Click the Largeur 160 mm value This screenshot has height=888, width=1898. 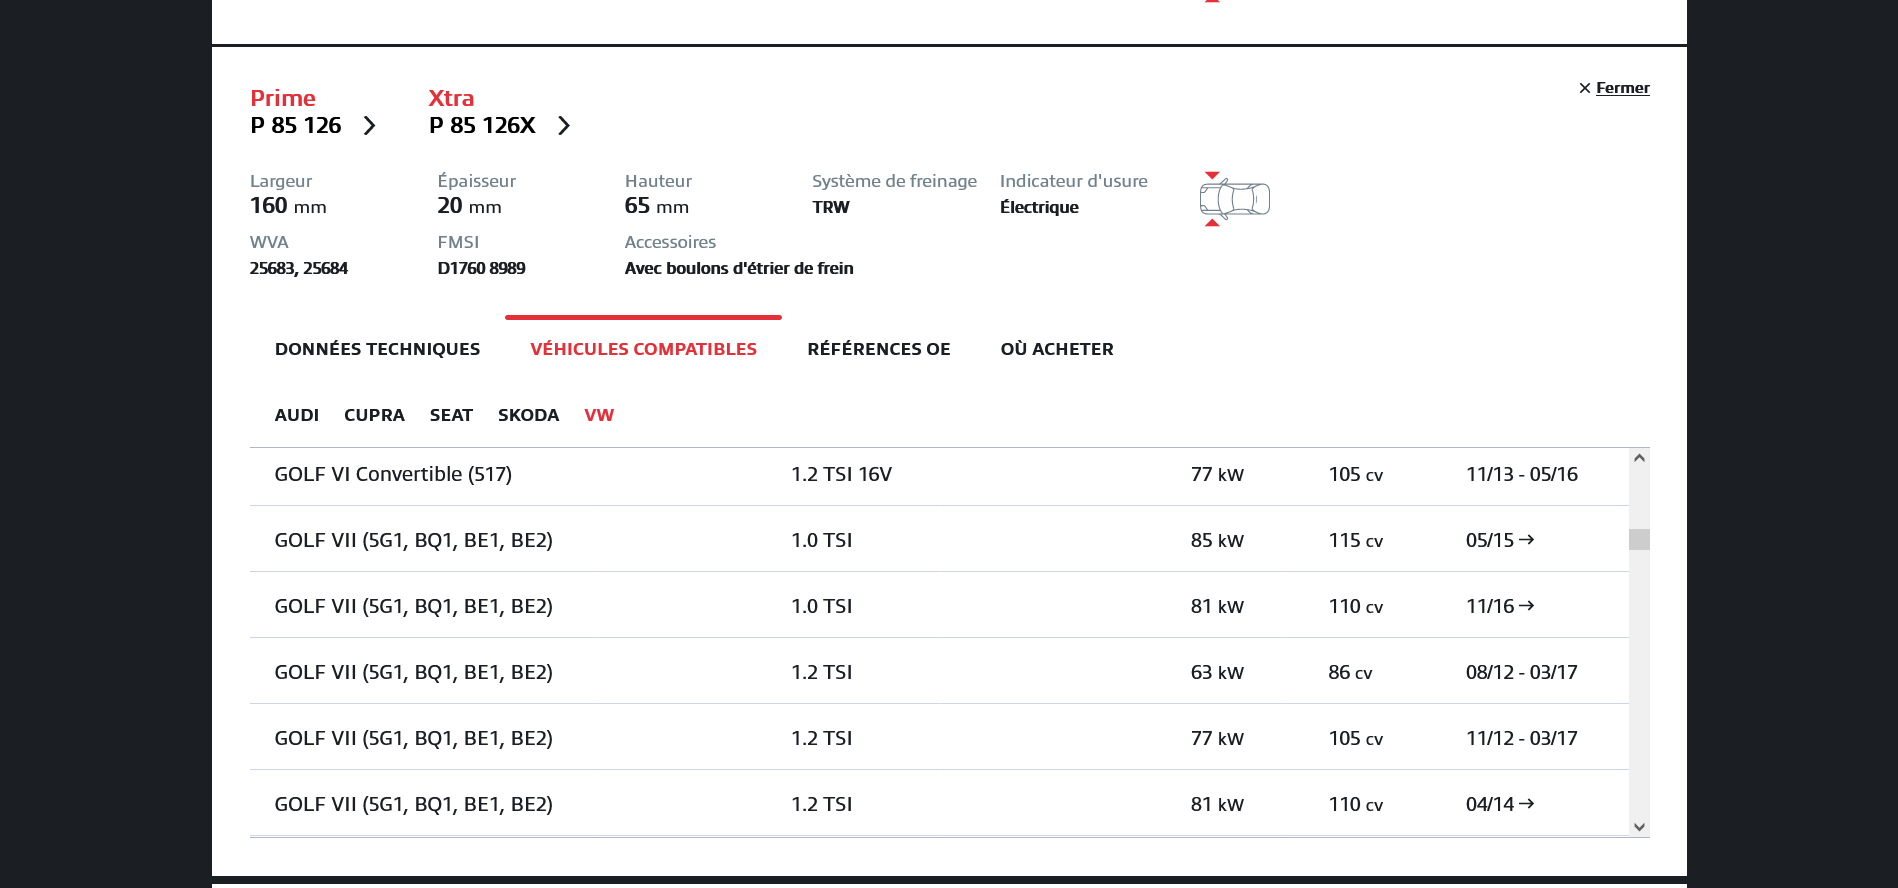tap(288, 206)
